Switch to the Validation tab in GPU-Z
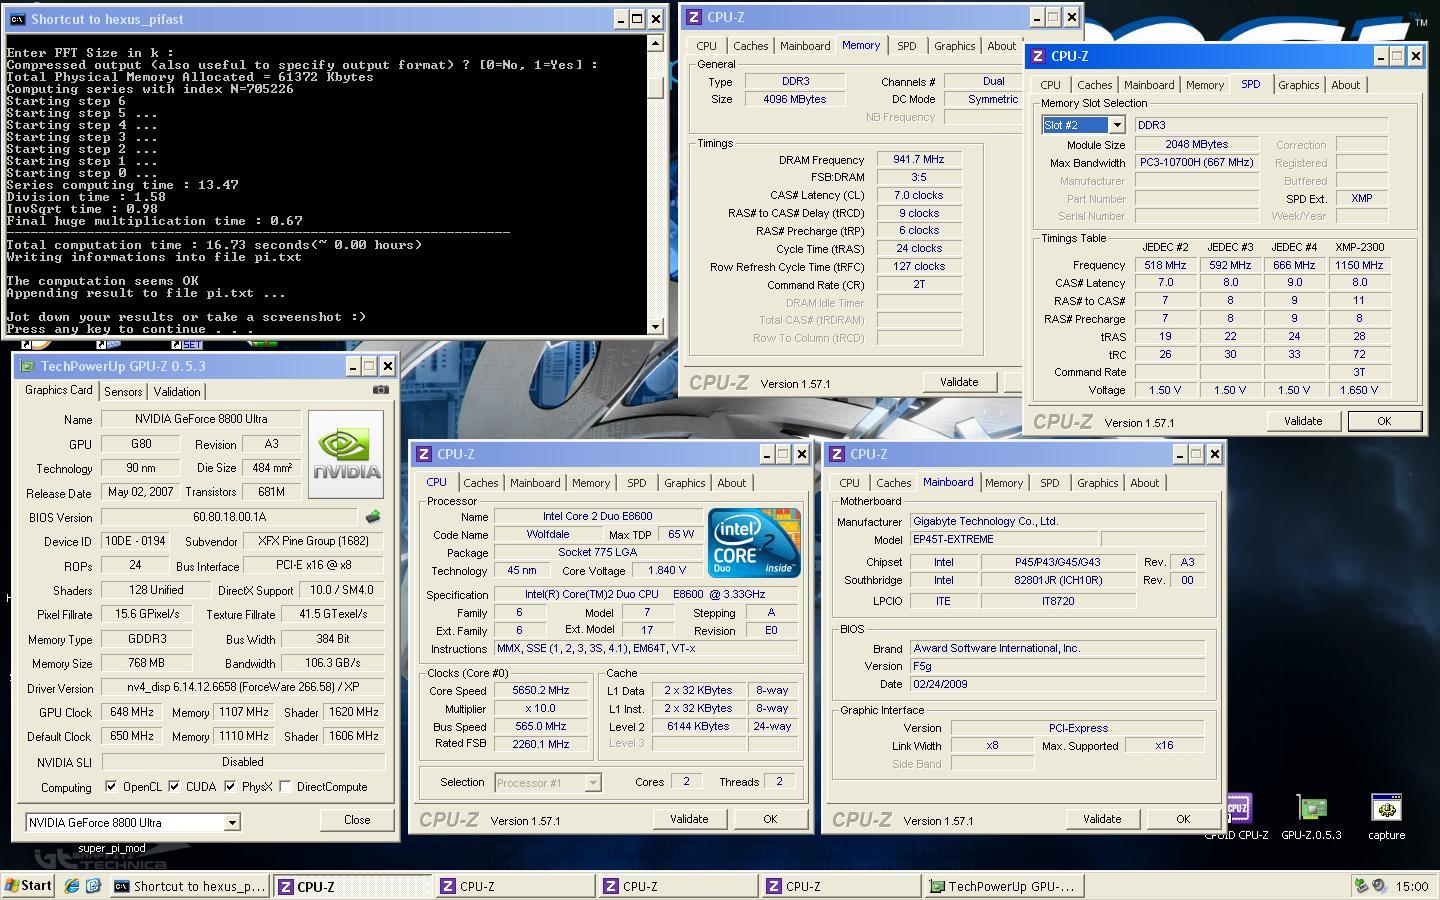 coord(177,392)
